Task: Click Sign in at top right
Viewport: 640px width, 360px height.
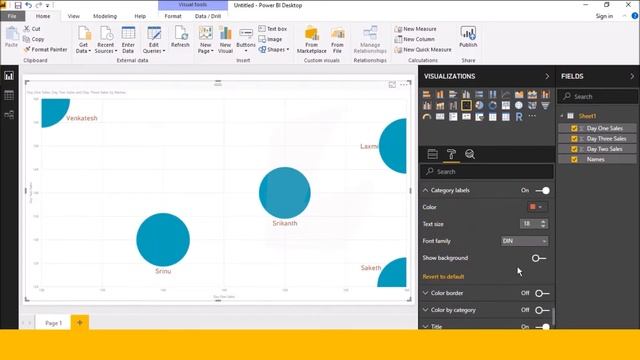Action: 604,16
